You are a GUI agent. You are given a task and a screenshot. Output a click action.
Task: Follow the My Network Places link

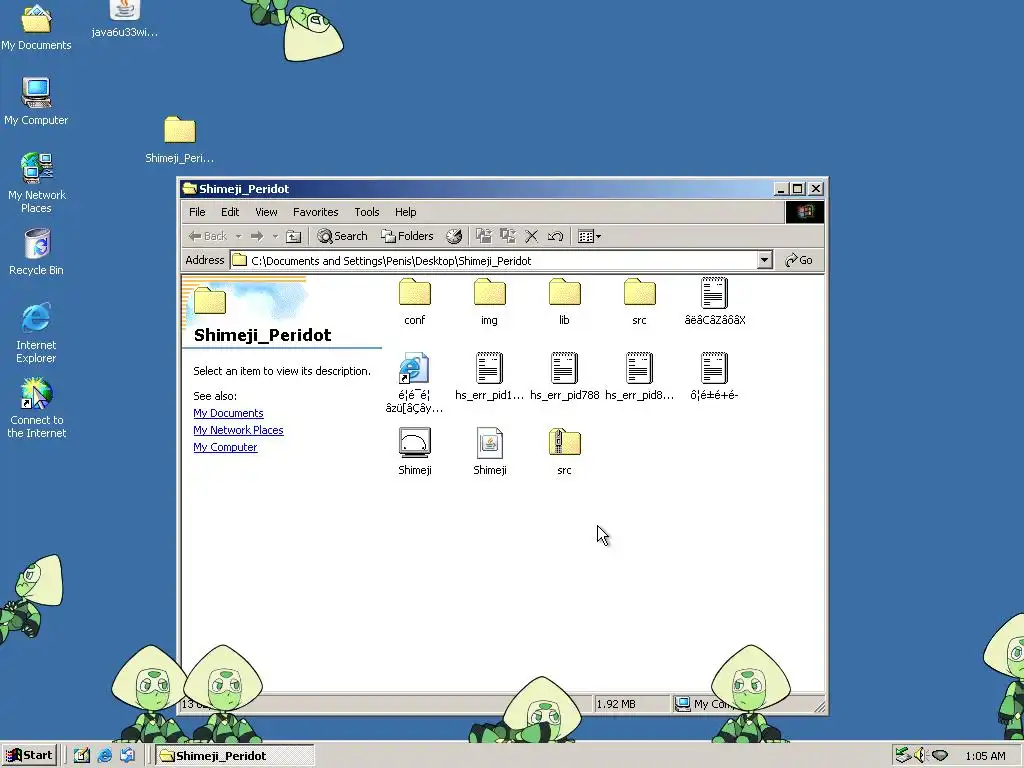[238, 430]
